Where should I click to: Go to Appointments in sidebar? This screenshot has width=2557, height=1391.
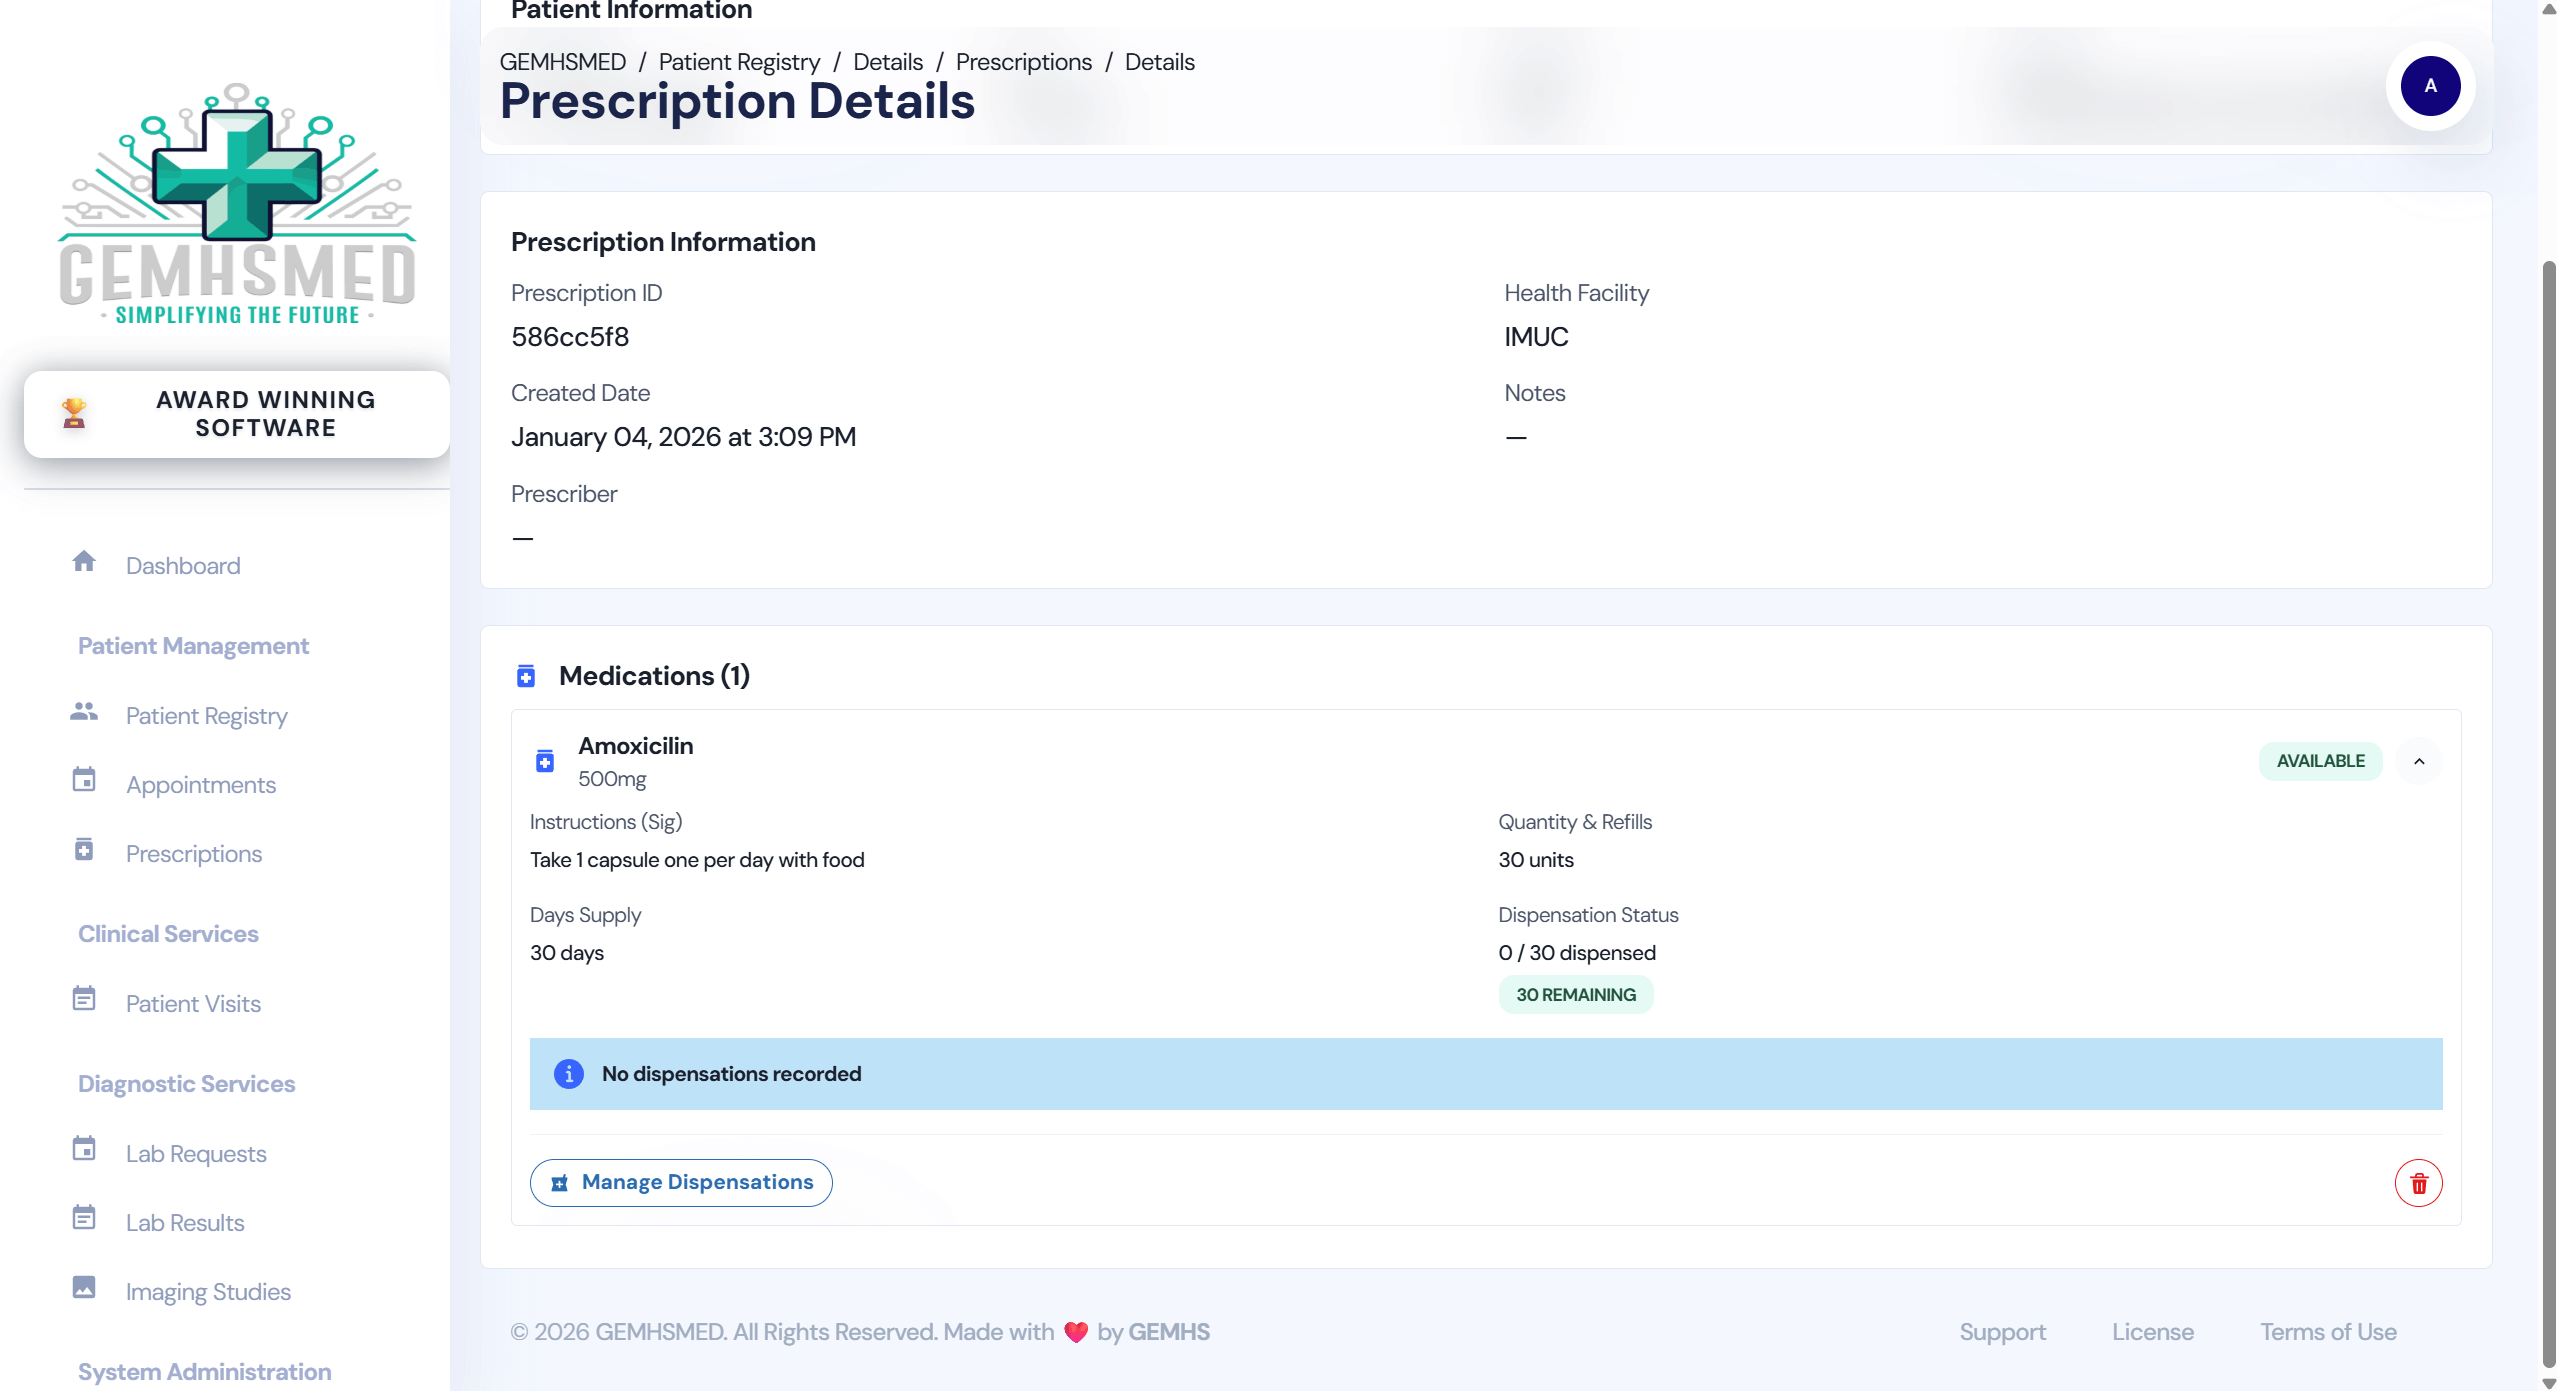click(201, 785)
